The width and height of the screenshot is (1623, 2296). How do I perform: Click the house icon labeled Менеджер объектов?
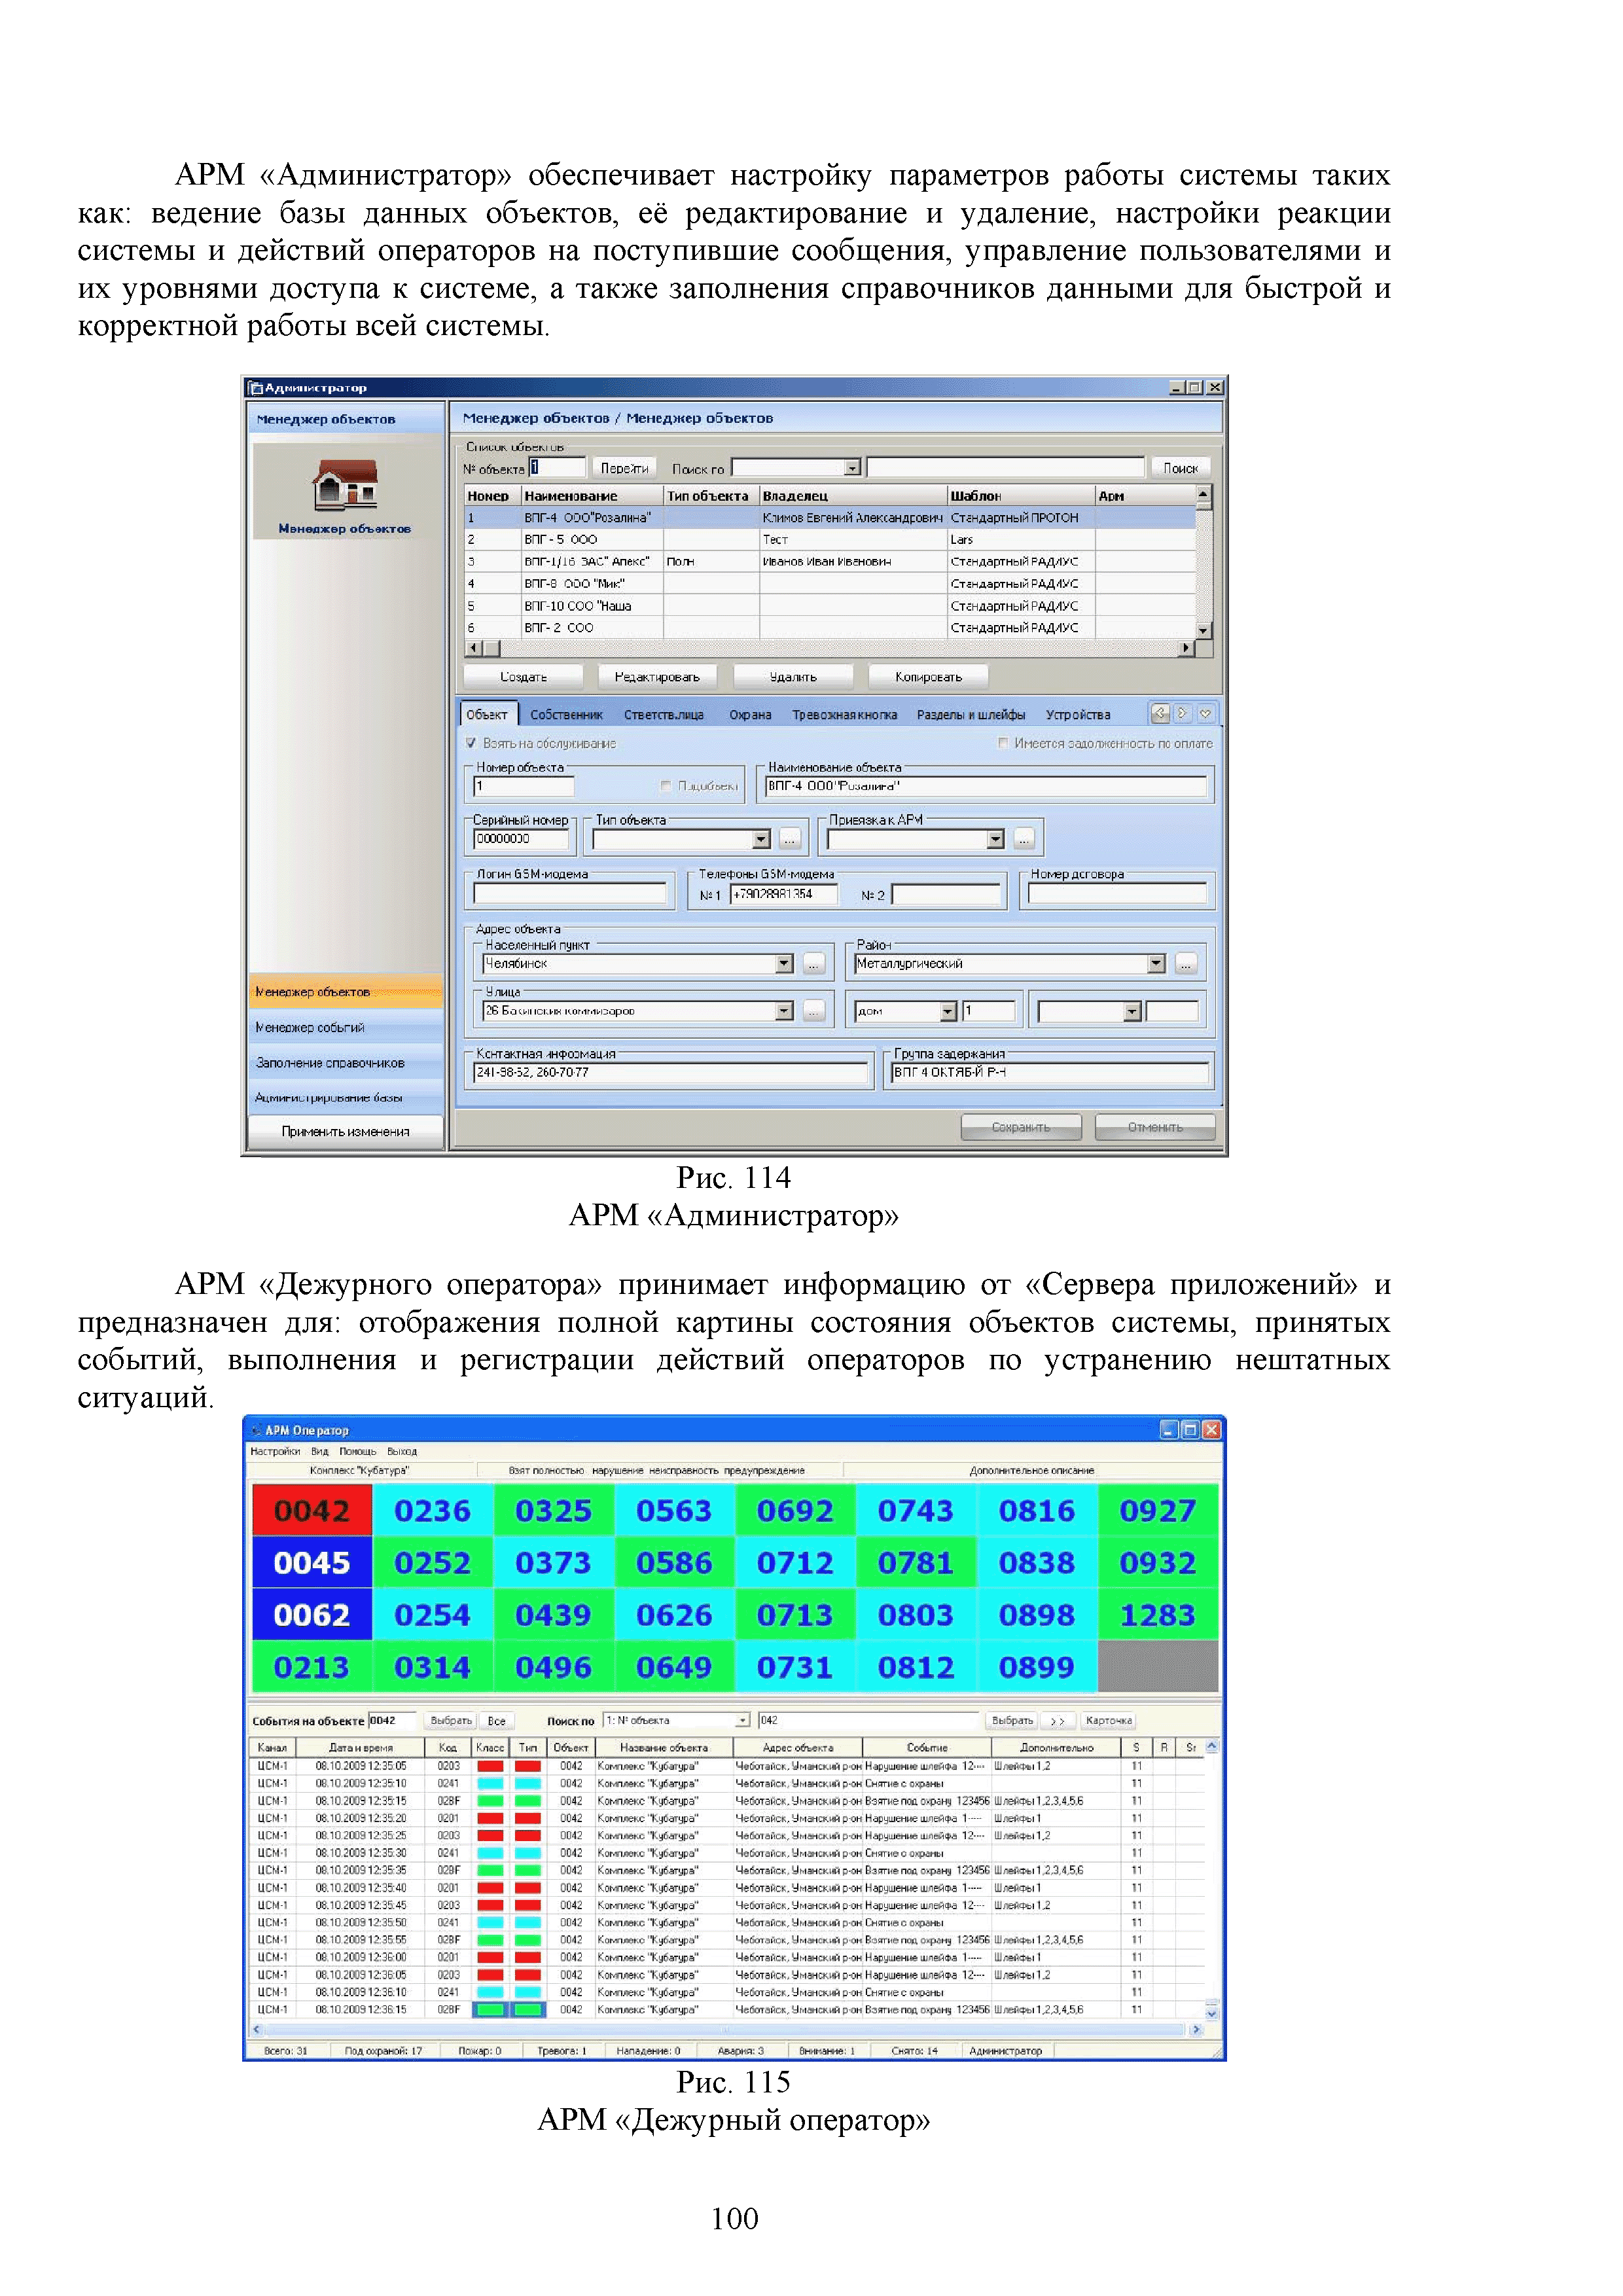click(344, 484)
